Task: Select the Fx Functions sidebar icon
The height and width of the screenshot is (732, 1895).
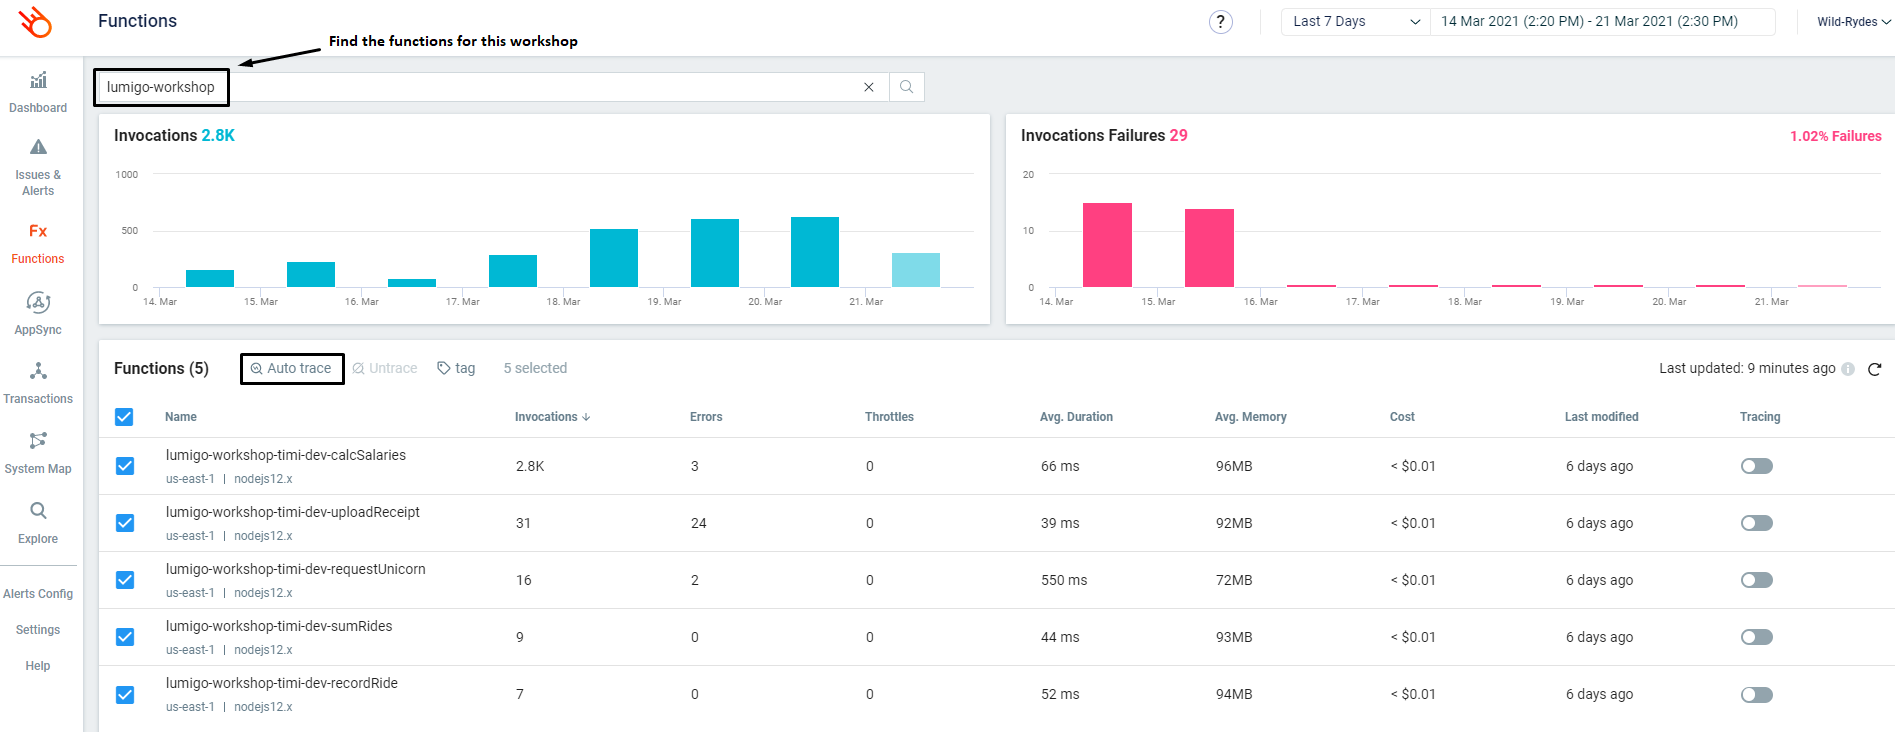Action: click(x=38, y=231)
